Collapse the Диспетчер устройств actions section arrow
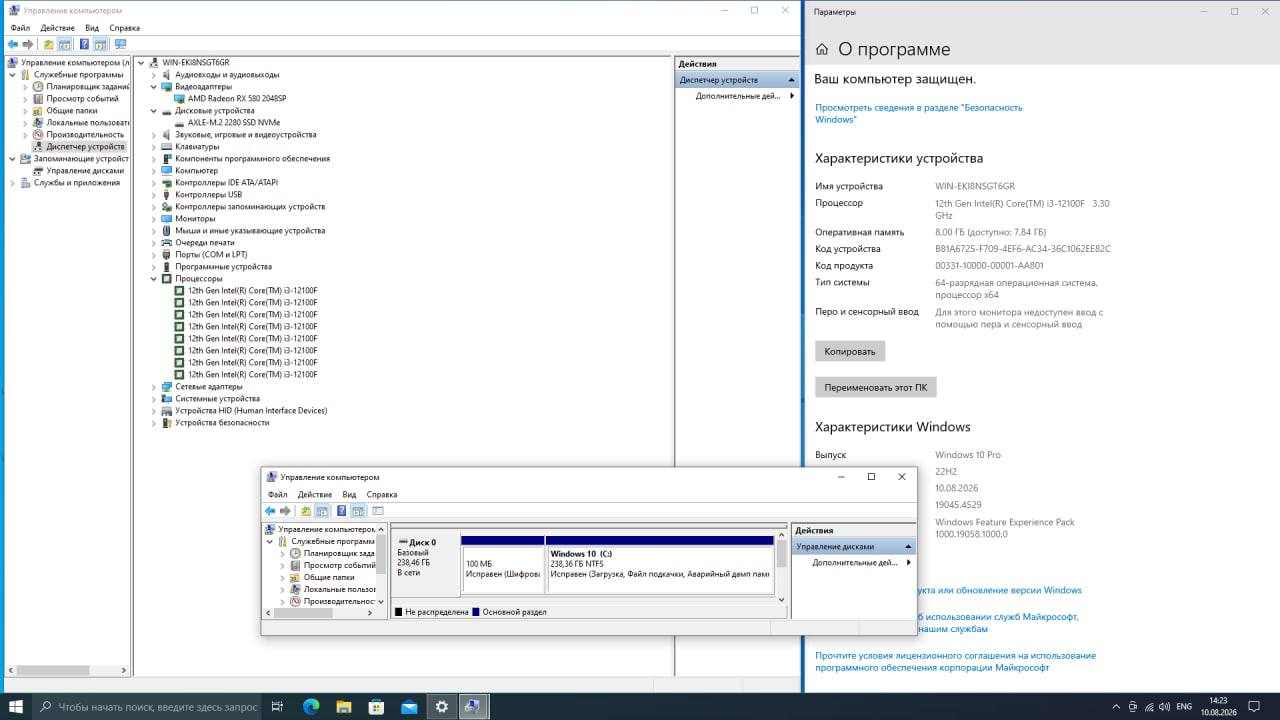Image resolution: width=1280 pixels, height=720 pixels. tap(791, 80)
